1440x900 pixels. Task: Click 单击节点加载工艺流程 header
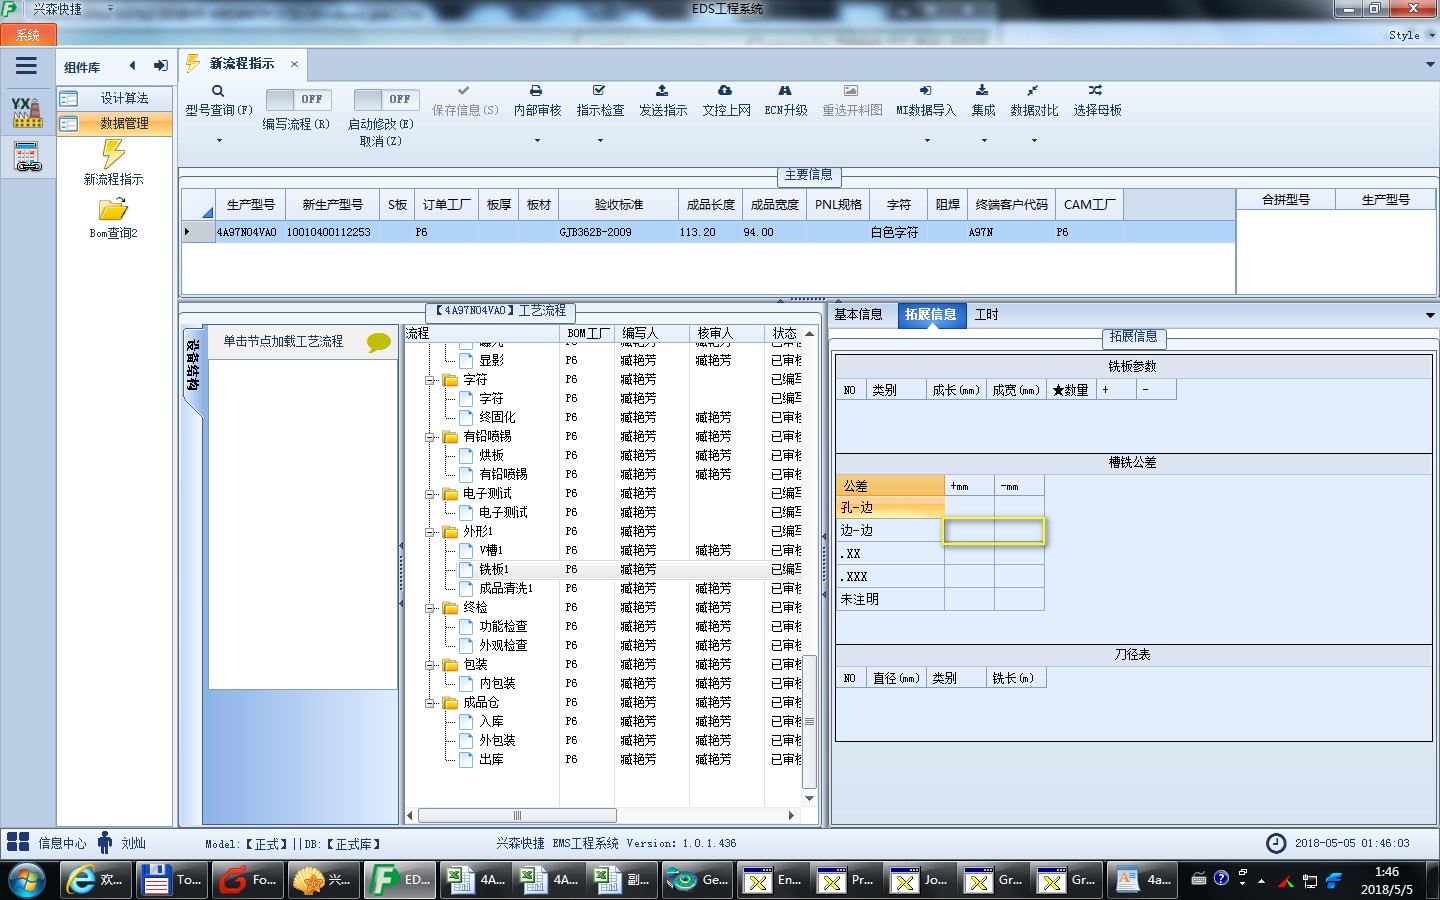(283, 341)
